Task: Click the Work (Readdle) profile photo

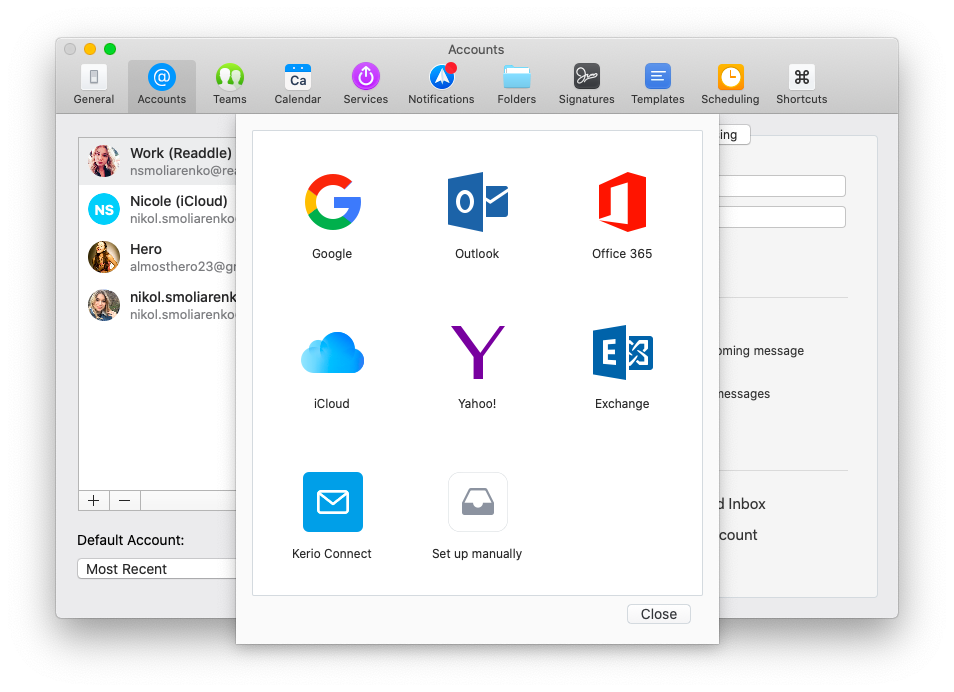Action: click(x=104, y=161)
